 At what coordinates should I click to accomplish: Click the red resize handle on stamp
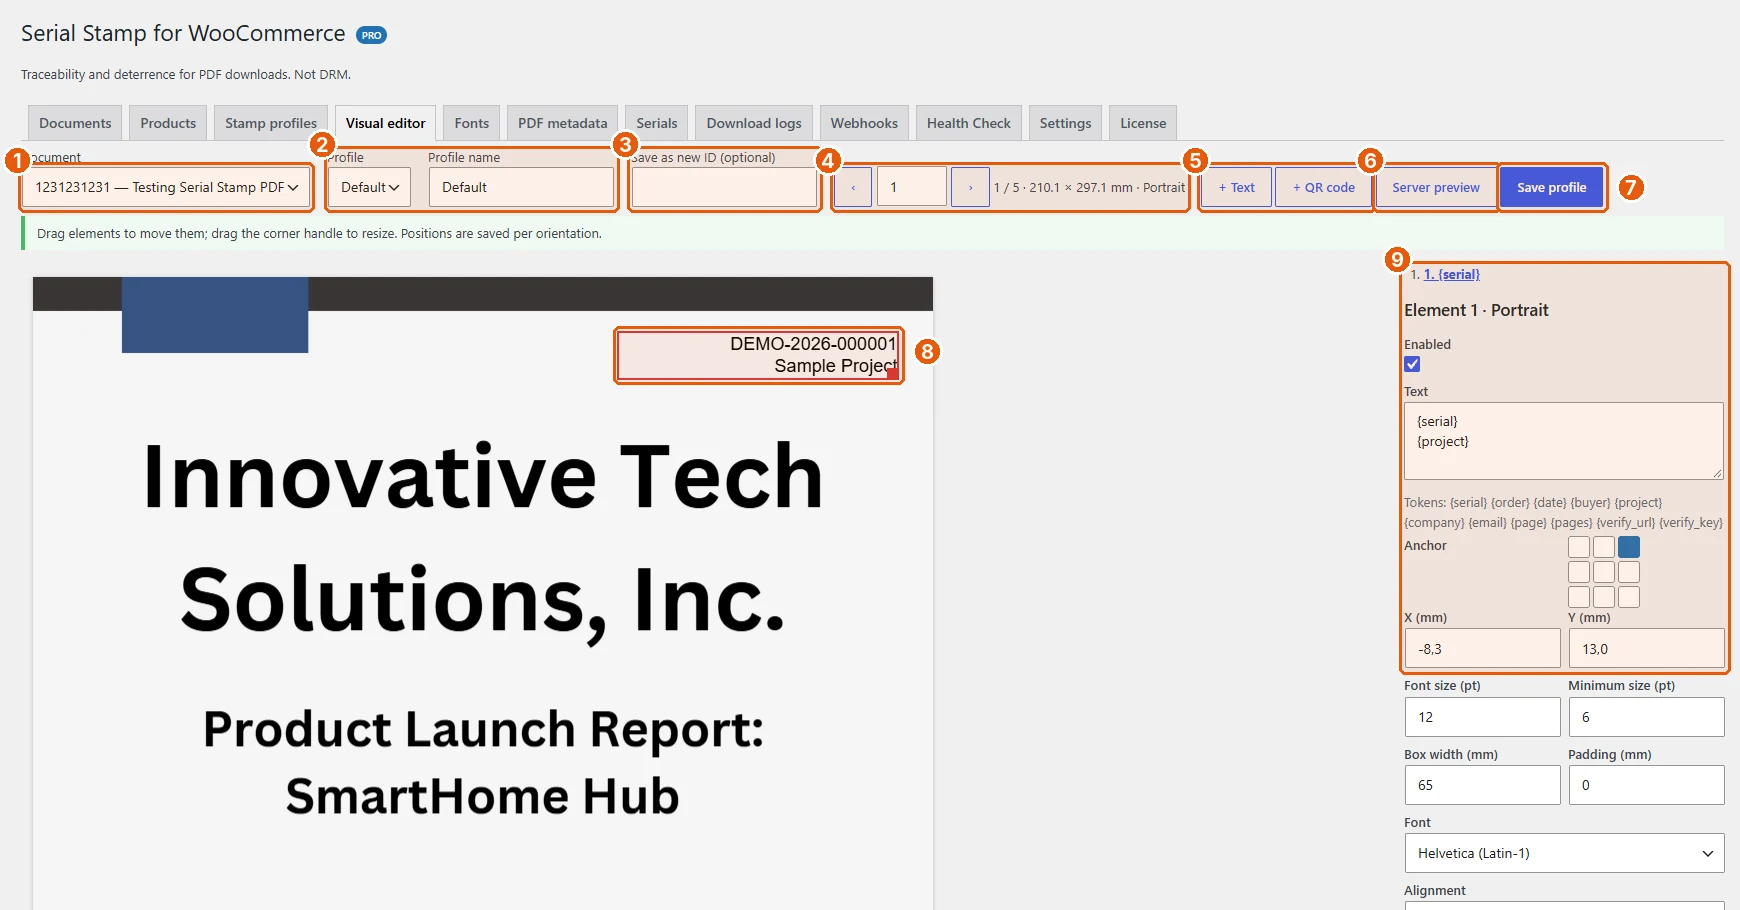pyautogui.click(x=892, y=373)
